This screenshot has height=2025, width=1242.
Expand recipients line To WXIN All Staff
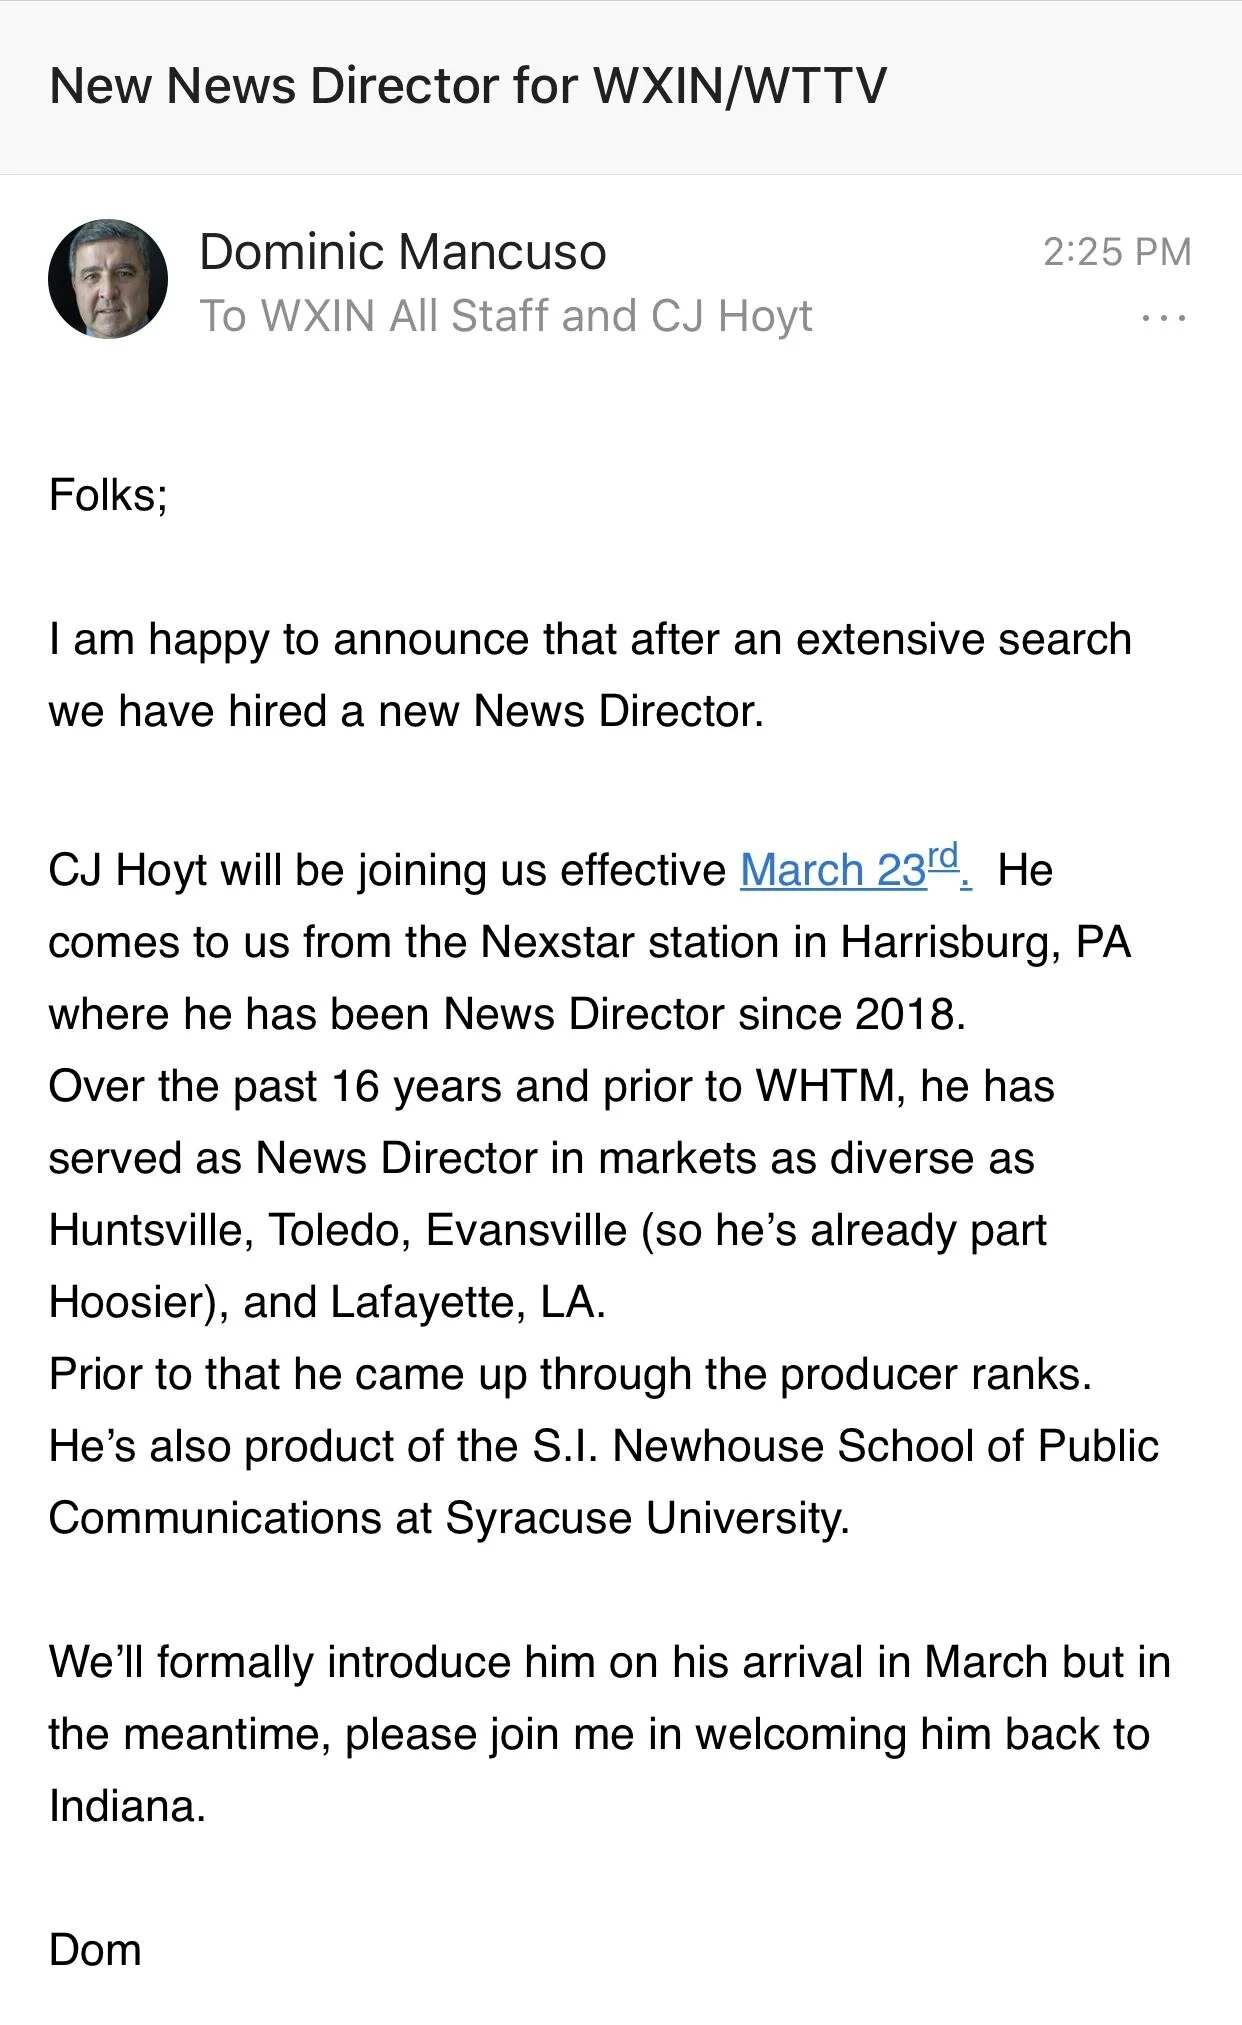(x=506, y=316)
